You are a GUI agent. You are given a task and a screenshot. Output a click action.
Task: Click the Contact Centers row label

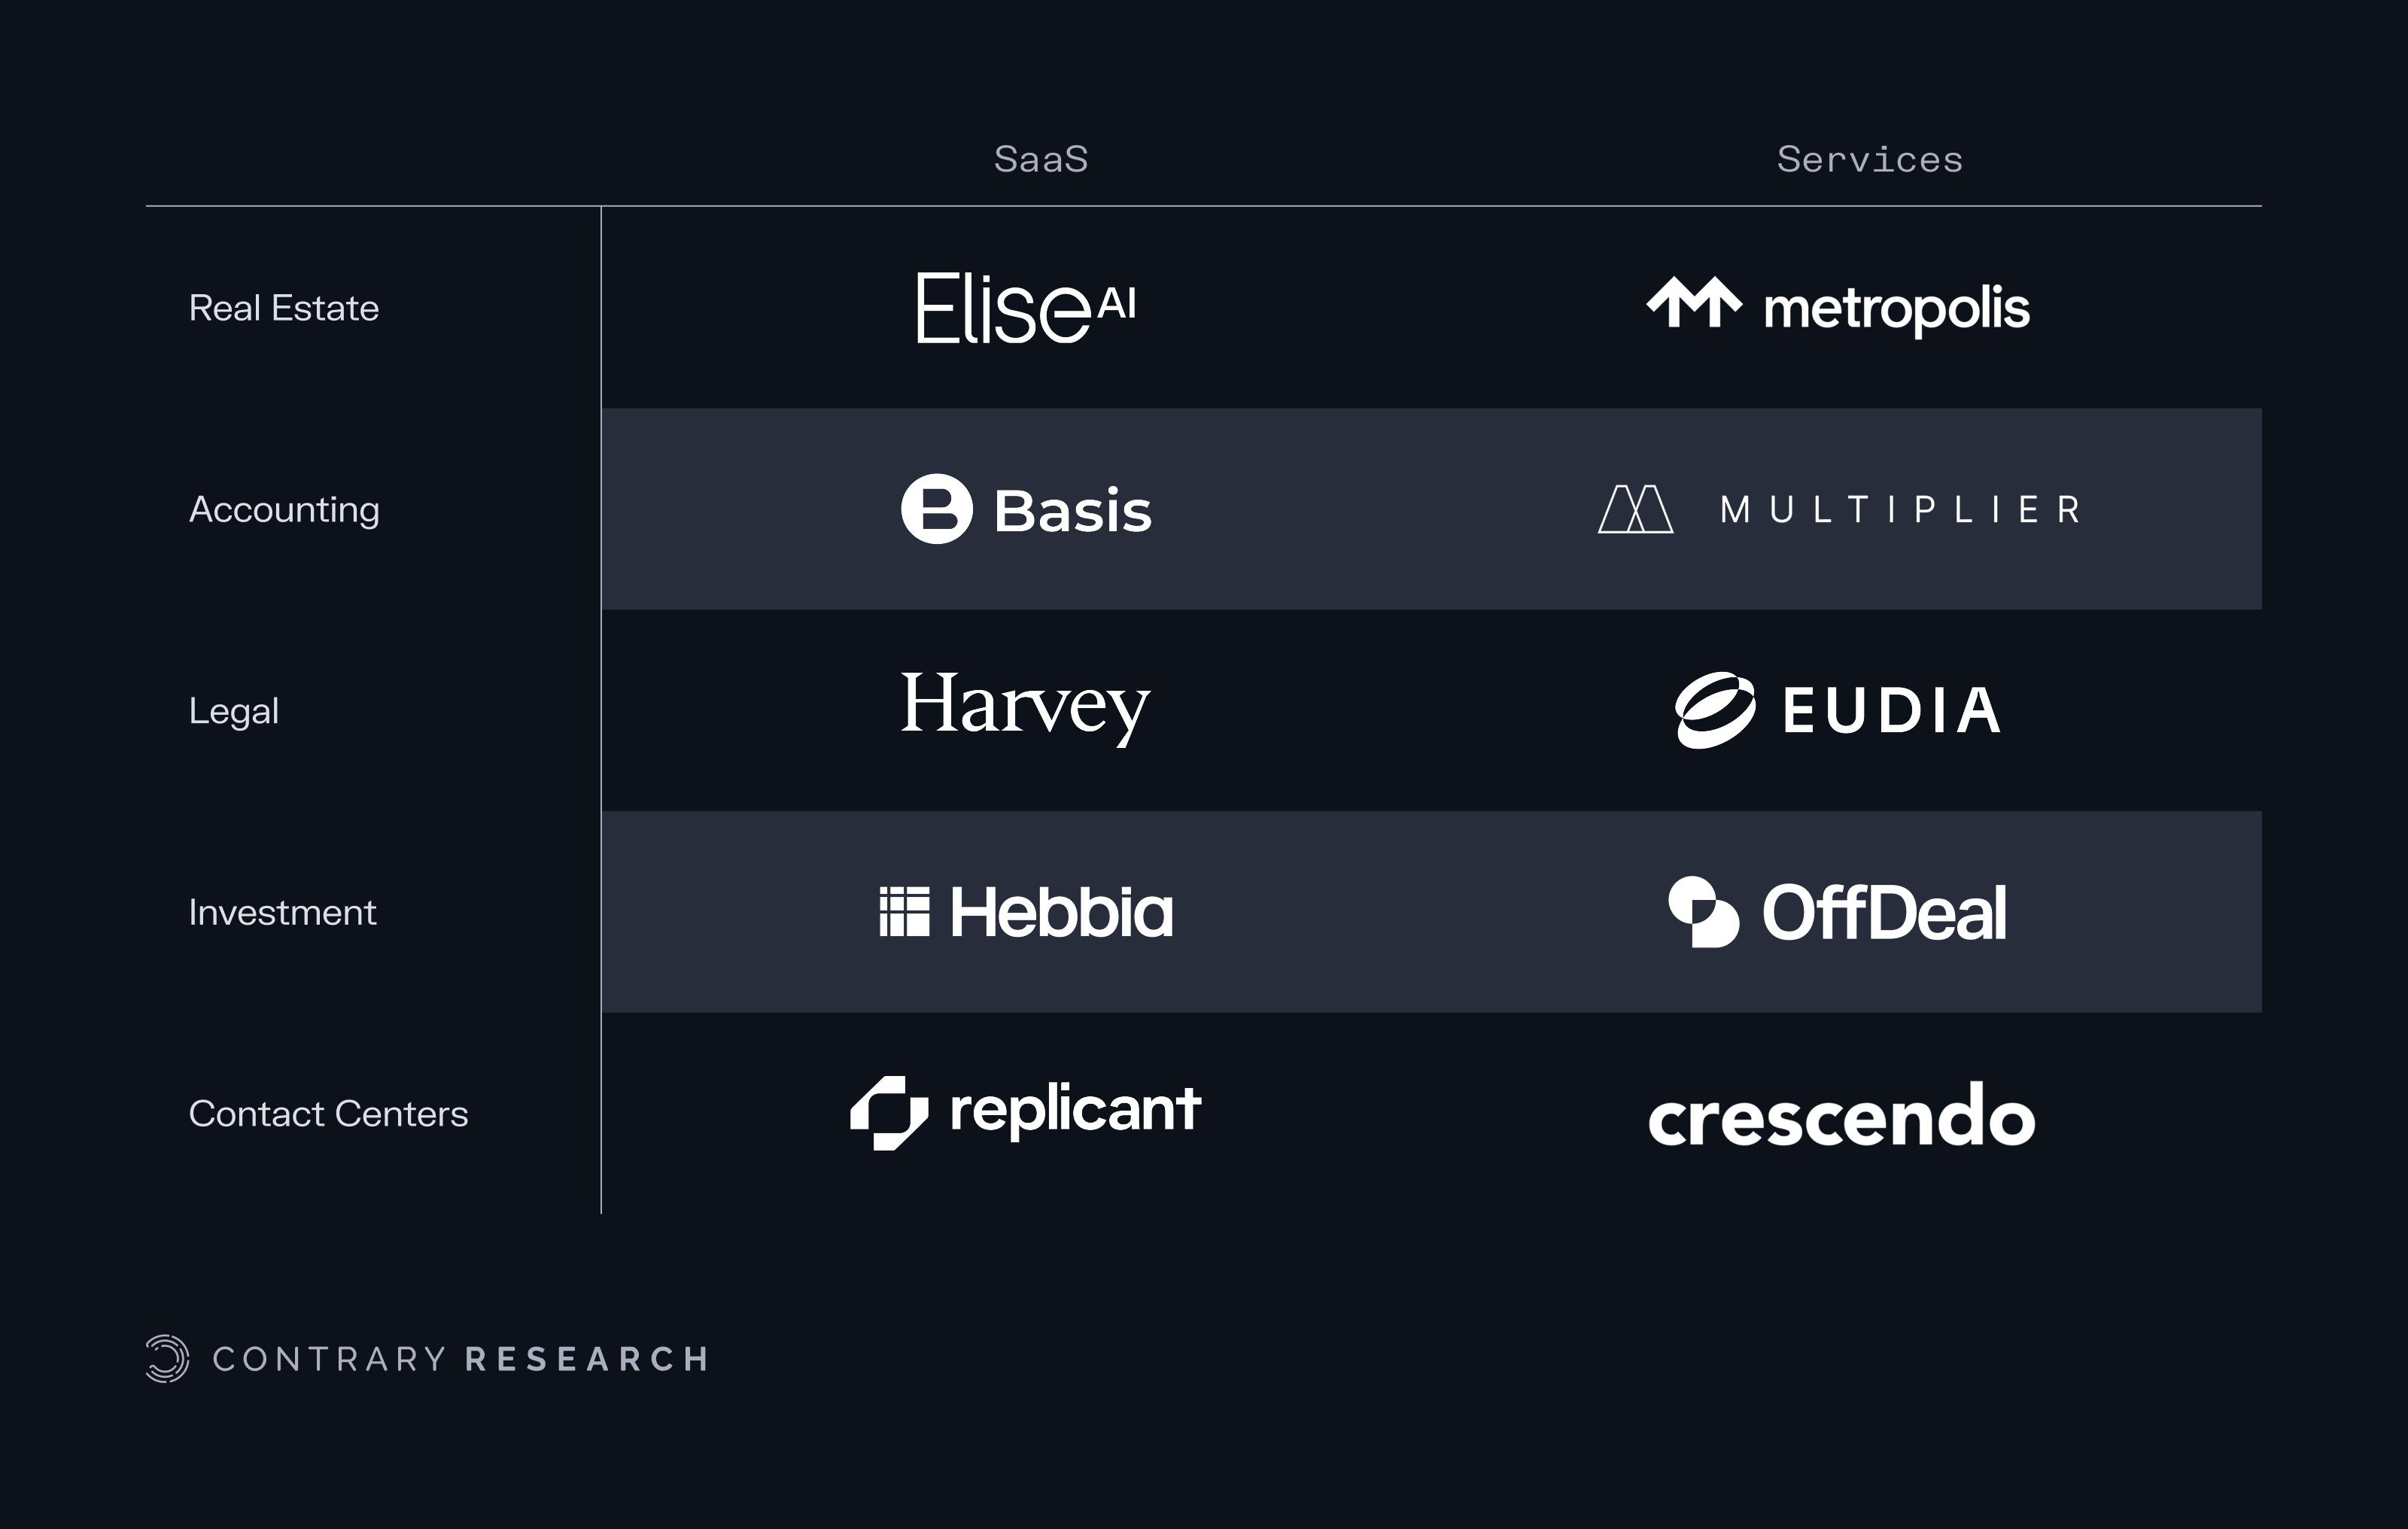(328, 1114)
